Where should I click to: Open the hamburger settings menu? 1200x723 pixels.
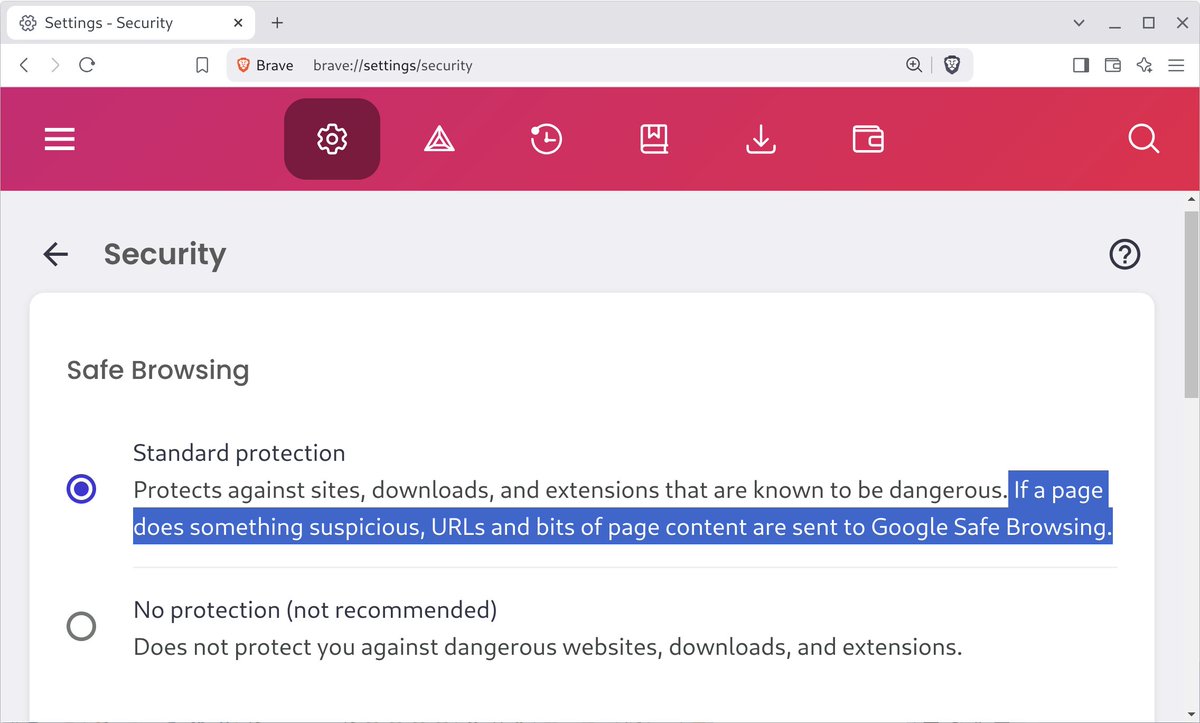59,139
